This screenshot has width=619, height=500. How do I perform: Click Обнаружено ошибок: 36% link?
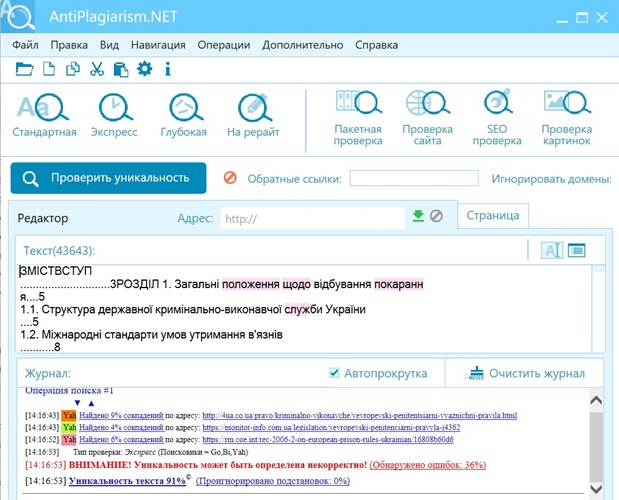coord(428,465)
